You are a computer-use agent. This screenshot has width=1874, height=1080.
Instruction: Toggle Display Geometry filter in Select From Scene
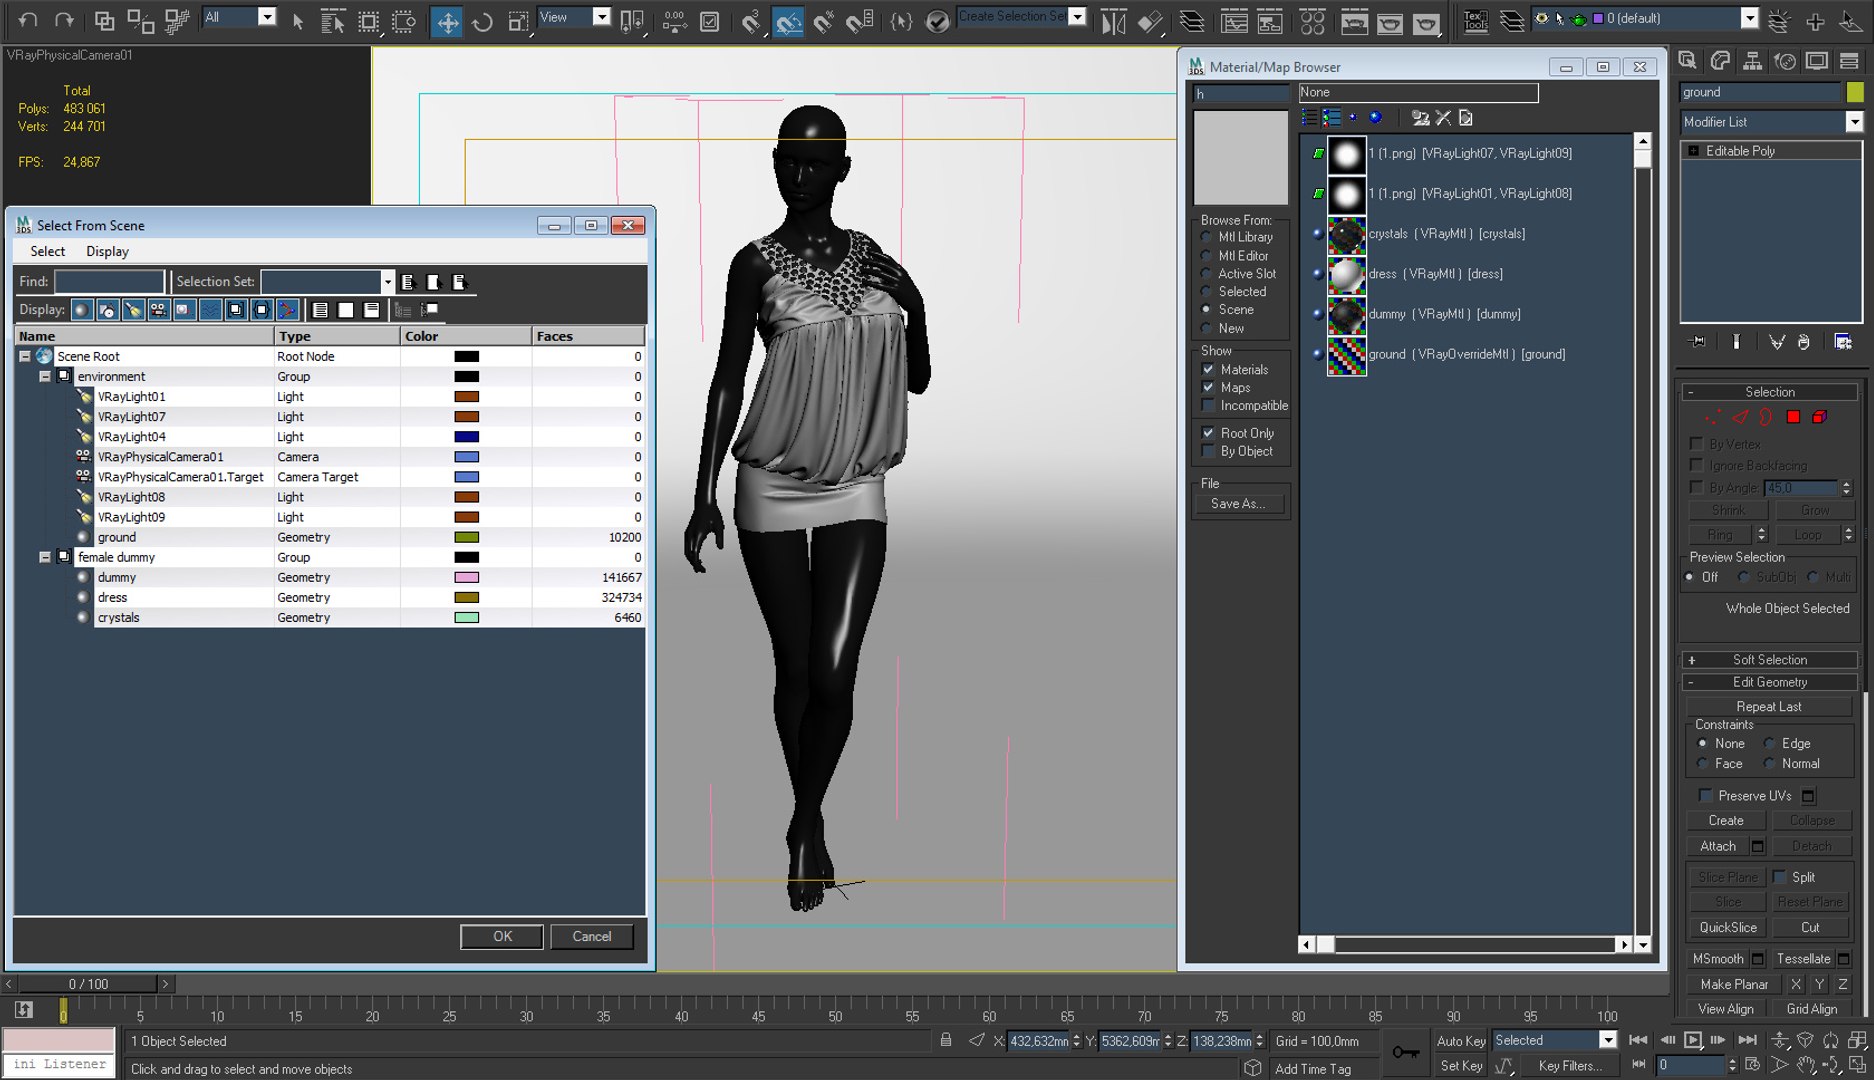[82, 310]
